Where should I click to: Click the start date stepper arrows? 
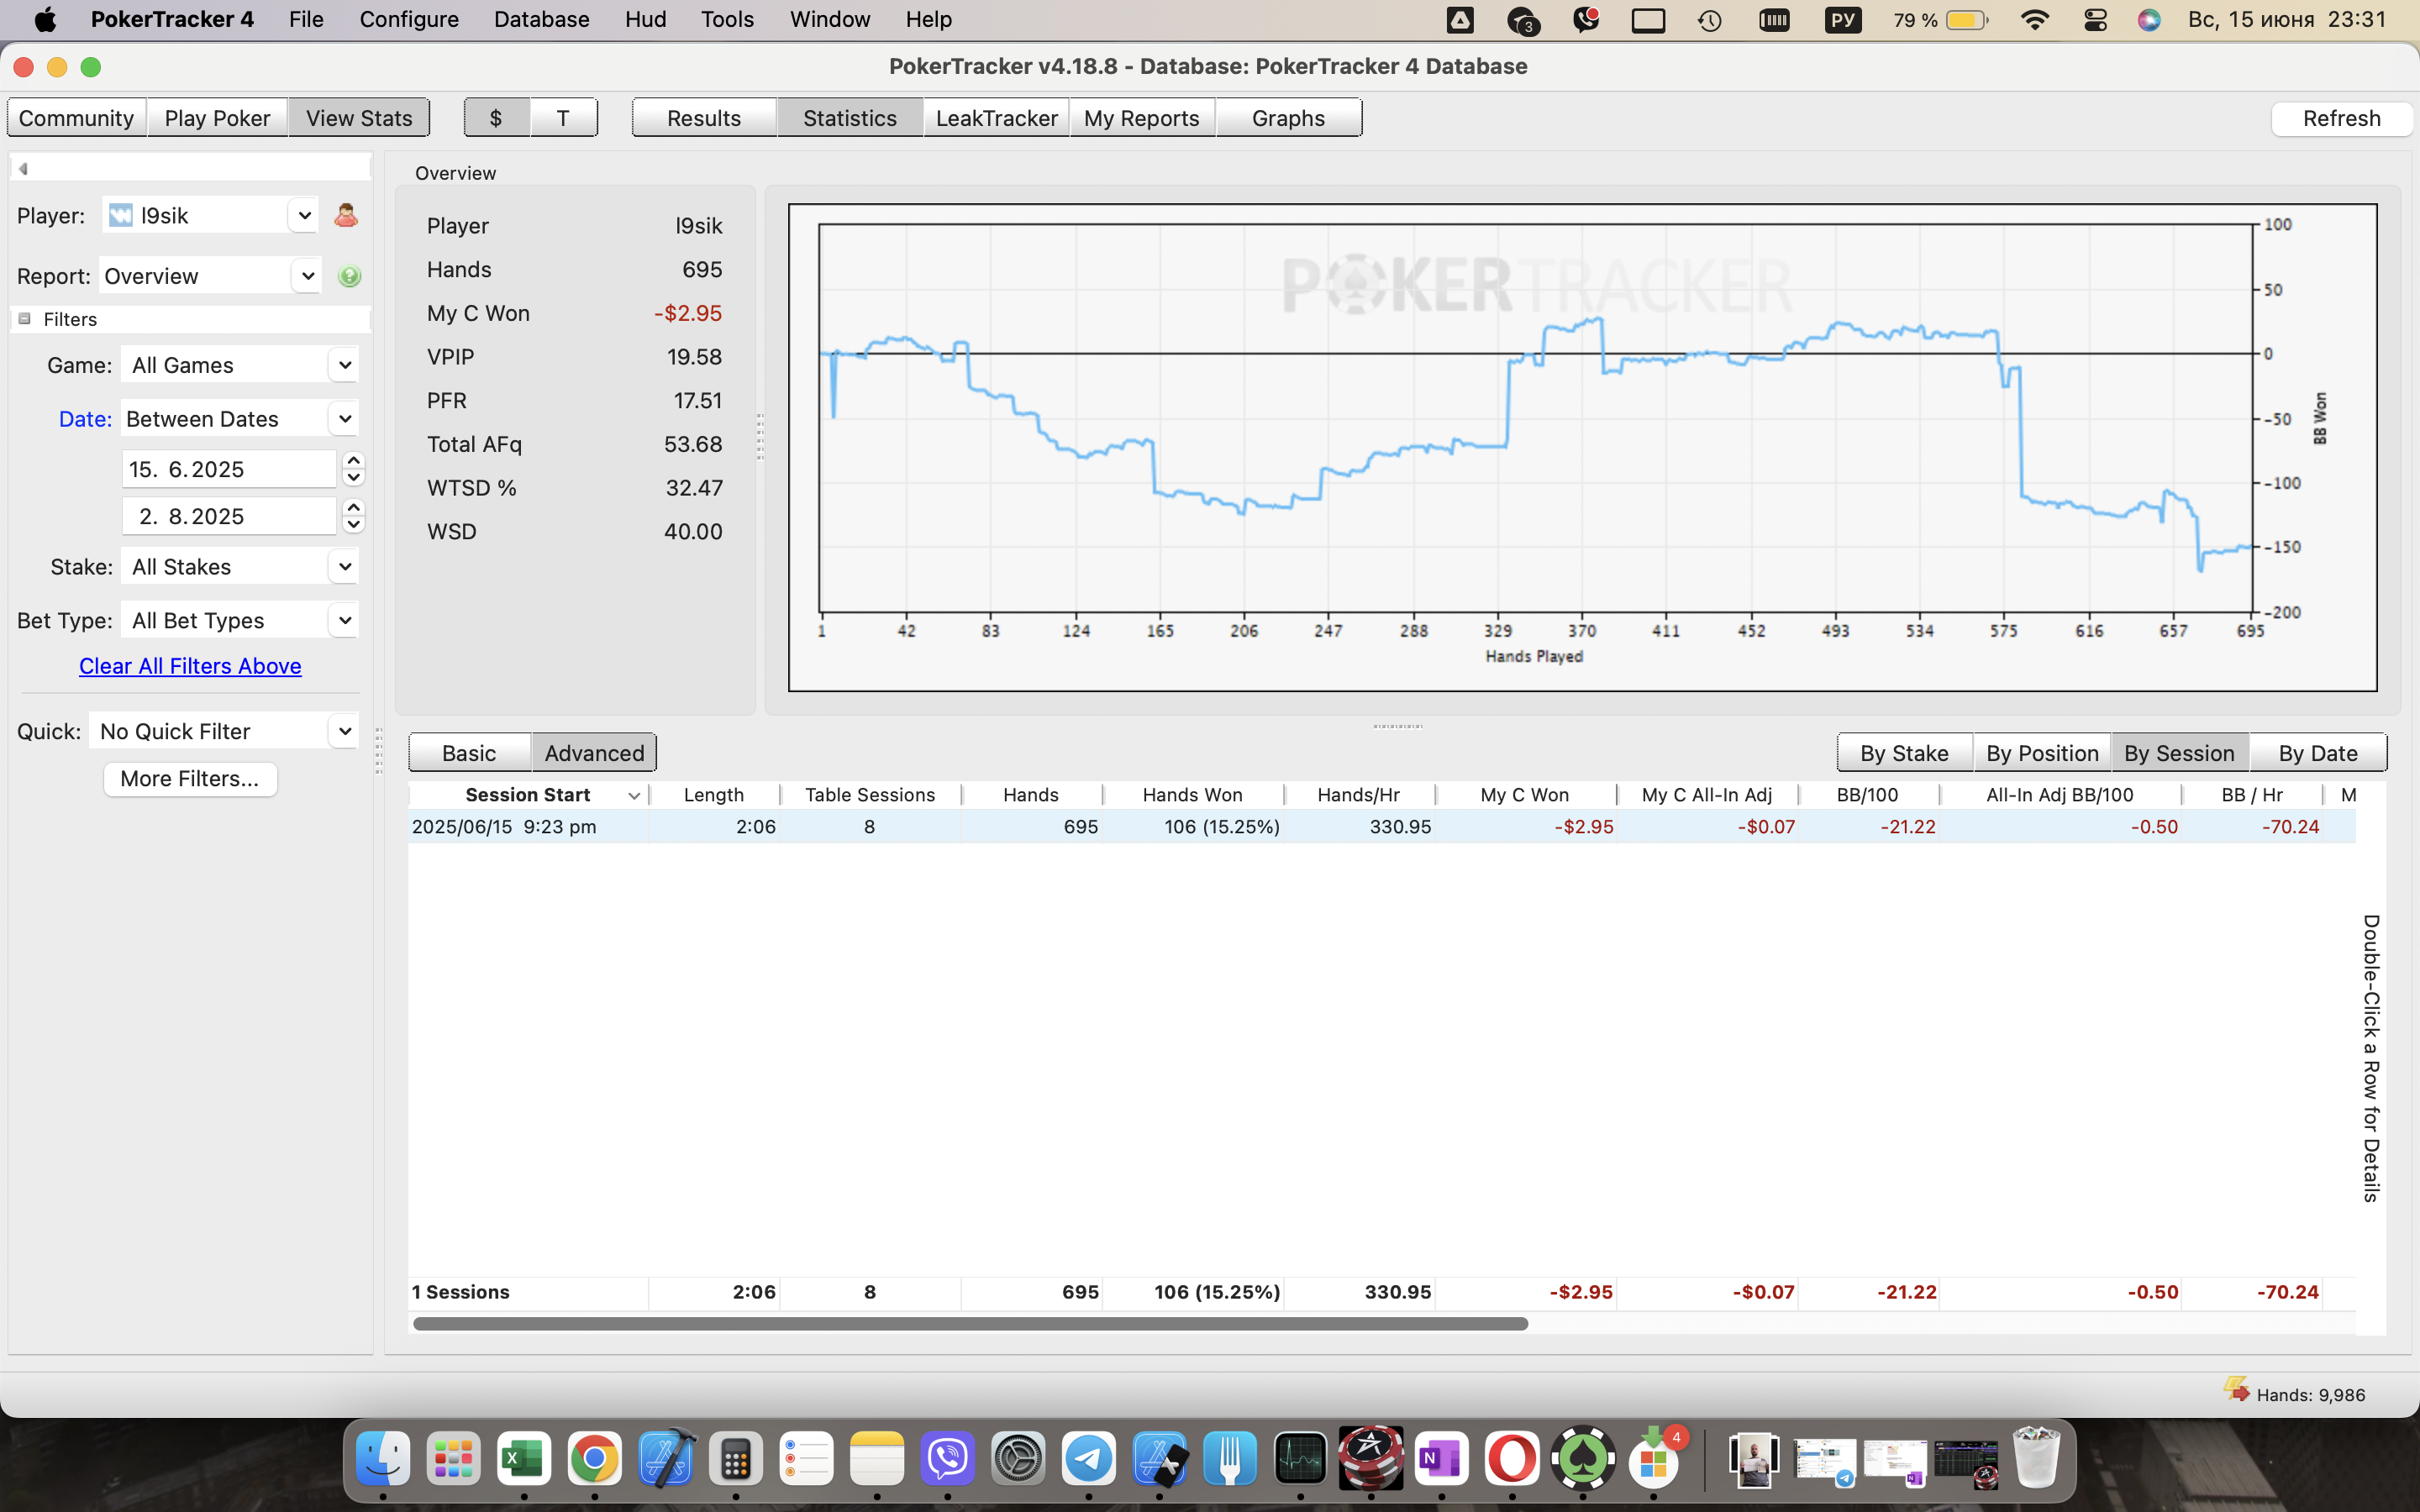[353, 469]
